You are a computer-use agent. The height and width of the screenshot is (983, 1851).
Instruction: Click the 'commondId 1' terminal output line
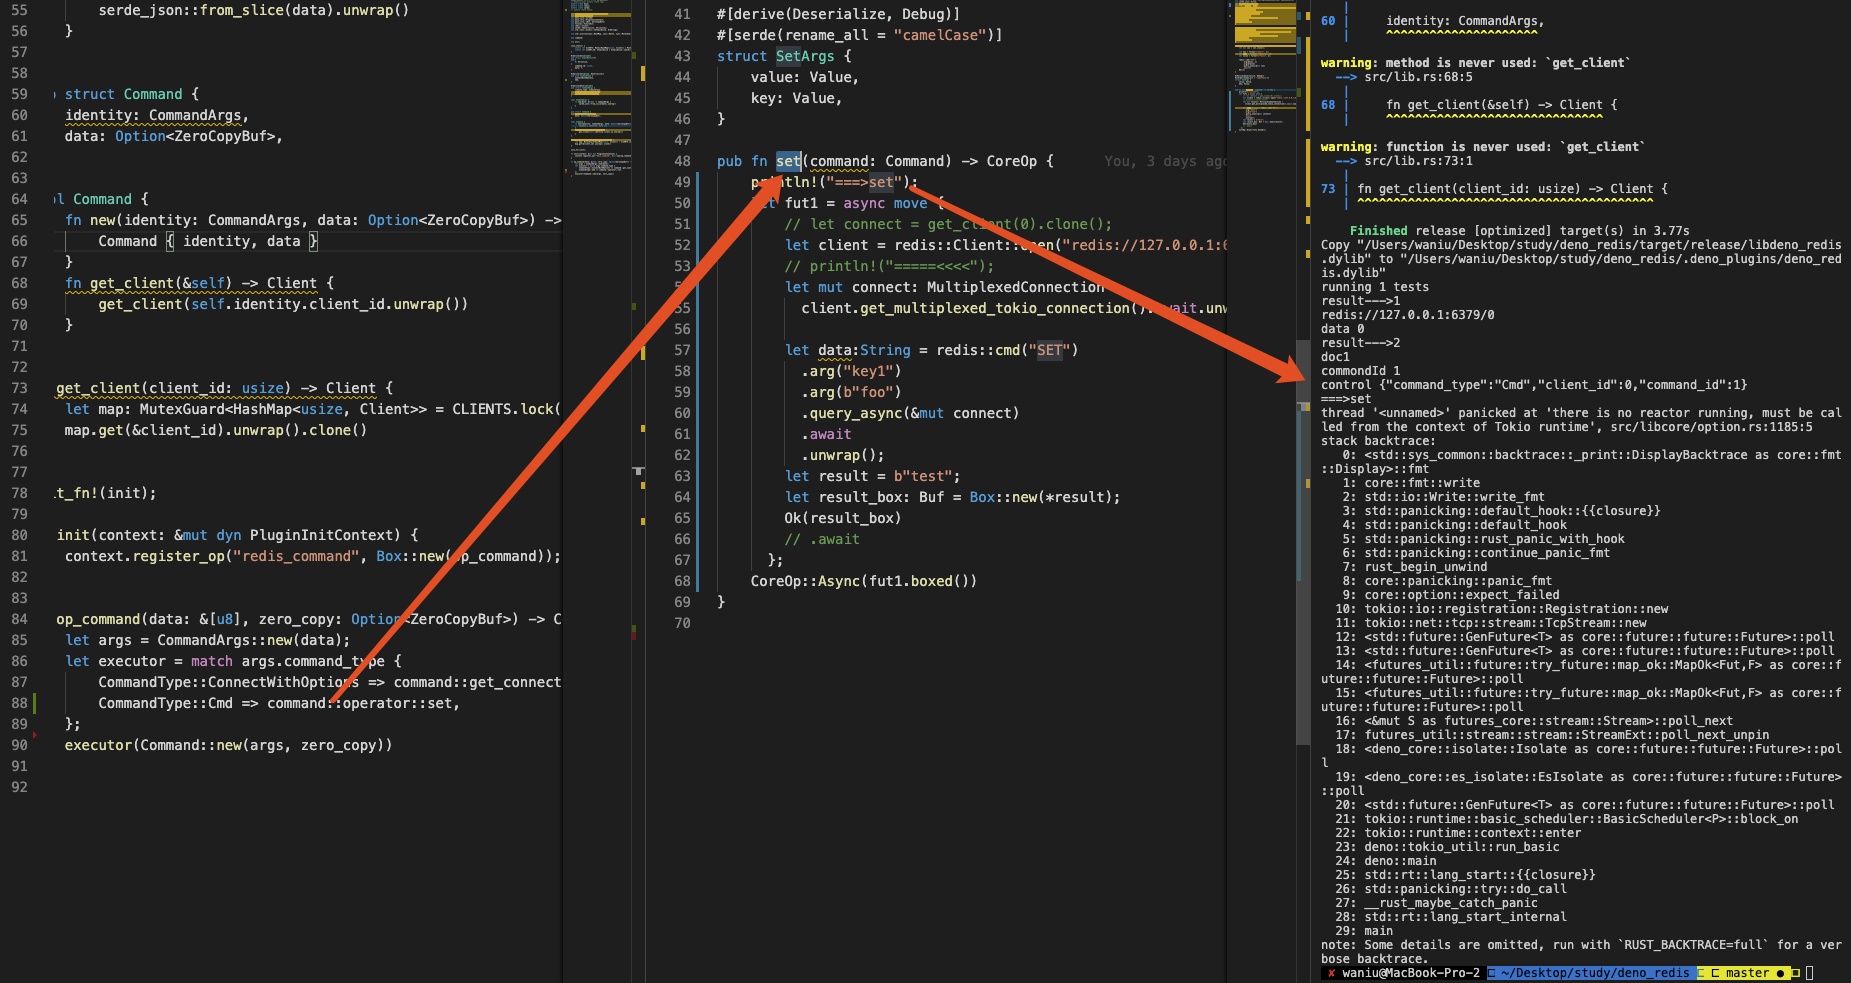1360,371
